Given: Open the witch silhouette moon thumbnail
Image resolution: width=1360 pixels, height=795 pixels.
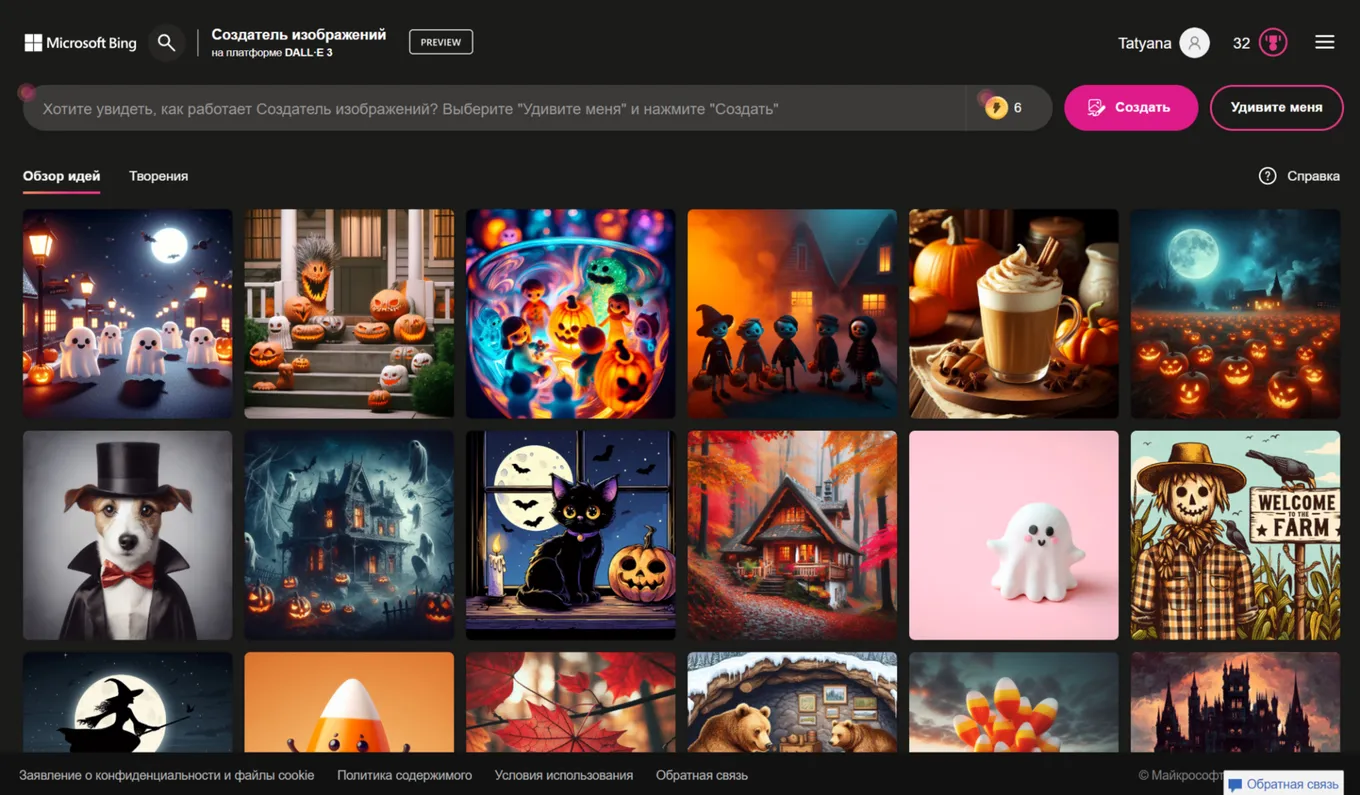Looking at the screenshot, I should click(x=128, y=702).
